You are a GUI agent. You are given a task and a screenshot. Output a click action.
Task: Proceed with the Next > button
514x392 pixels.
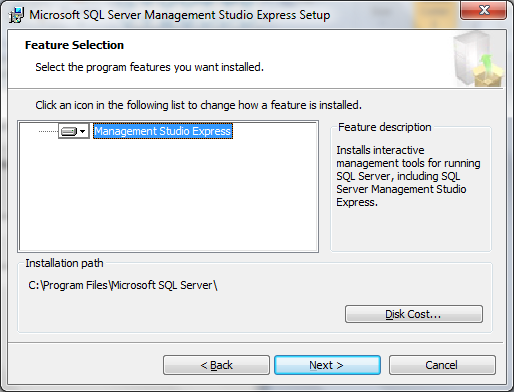coord(327,365)
